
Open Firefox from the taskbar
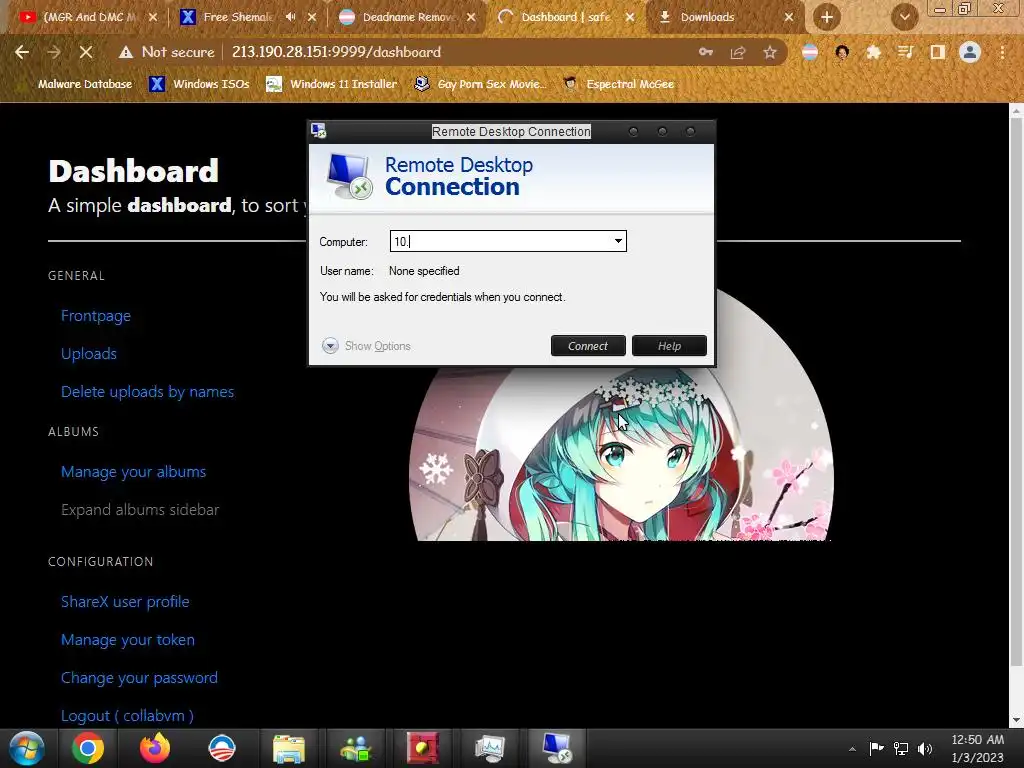pyautogui.click(x=155, y=748)
